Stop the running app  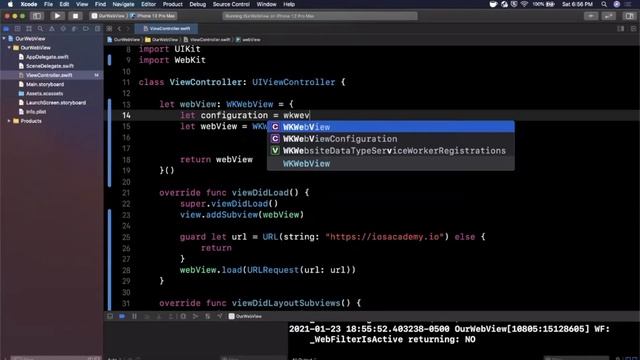[76, 16]
